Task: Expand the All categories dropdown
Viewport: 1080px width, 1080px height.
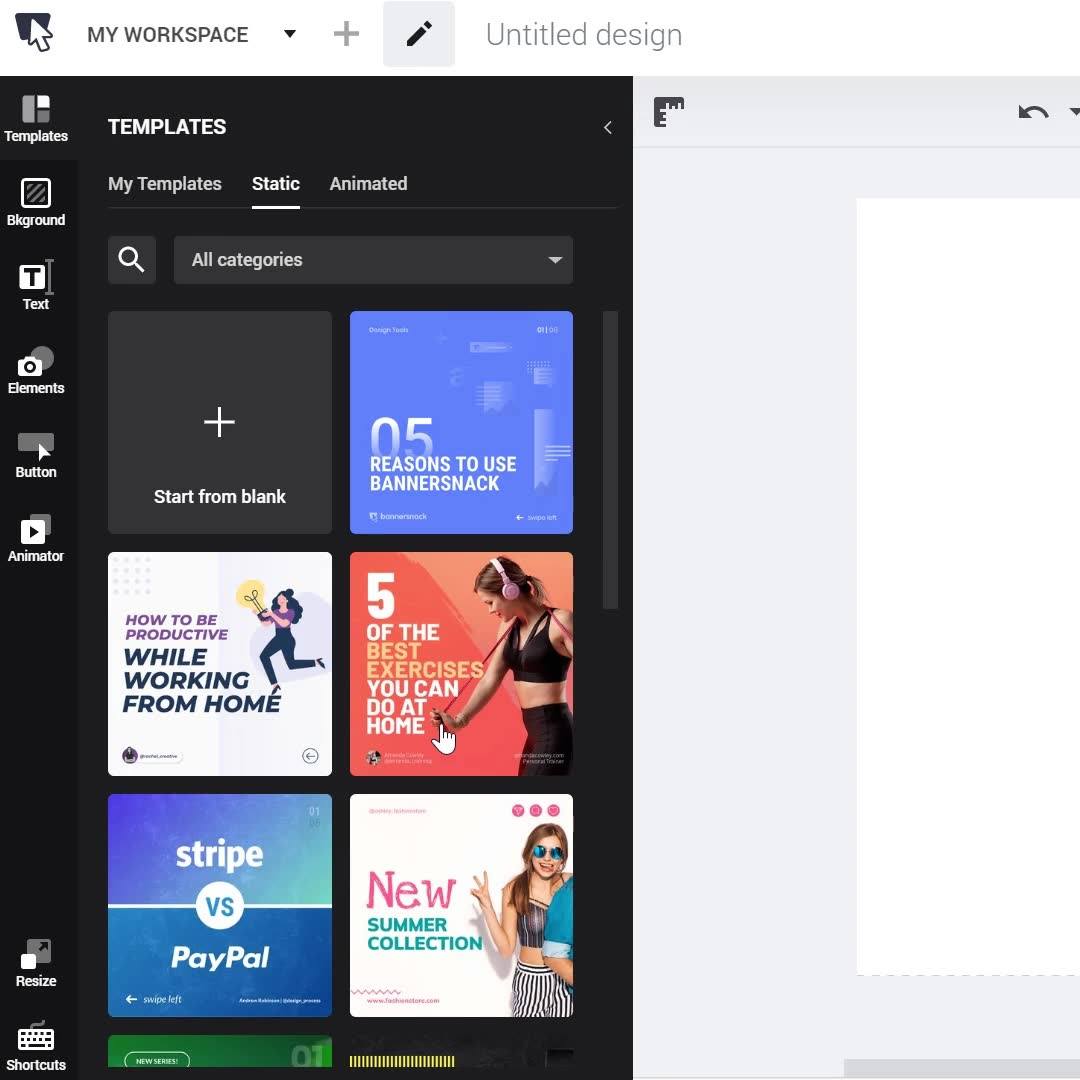Action: tap(373, 260)
